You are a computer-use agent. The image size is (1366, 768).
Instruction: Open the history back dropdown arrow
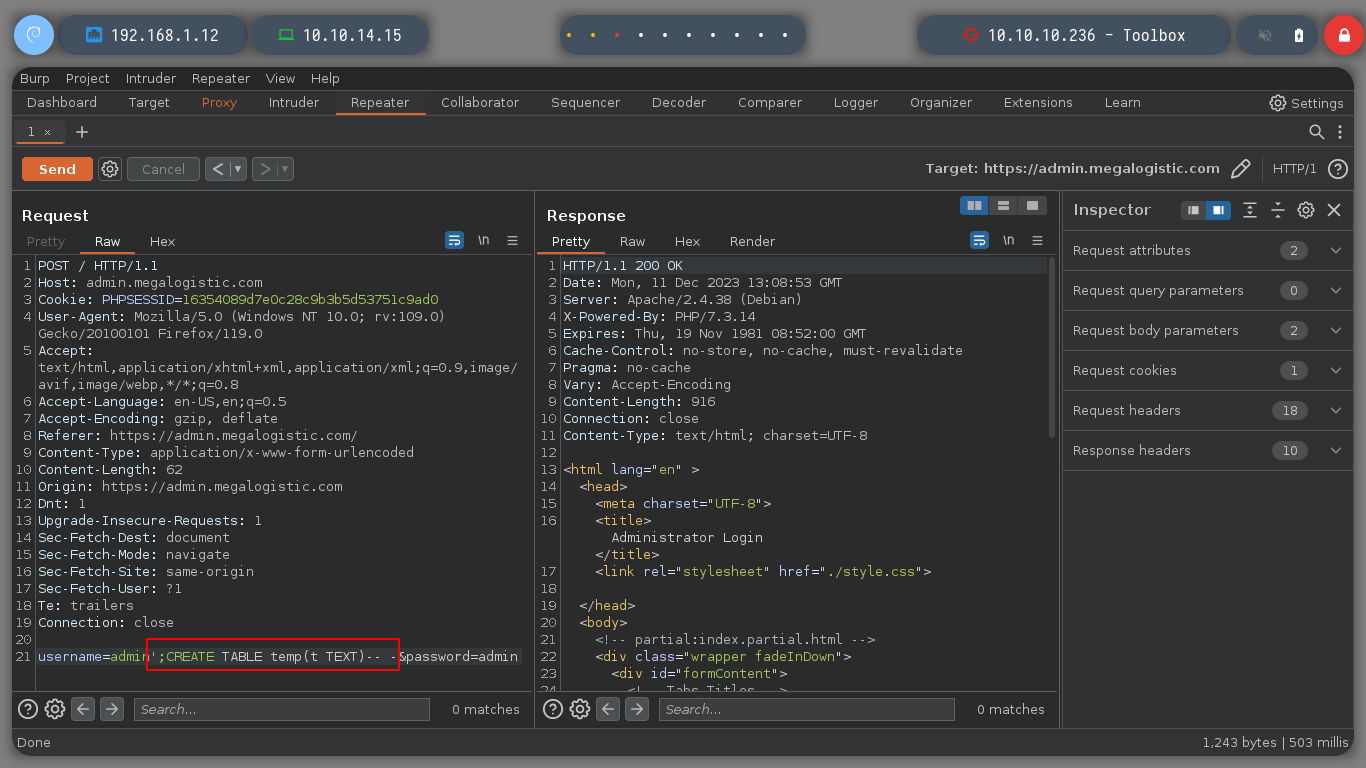pos(238,169)
